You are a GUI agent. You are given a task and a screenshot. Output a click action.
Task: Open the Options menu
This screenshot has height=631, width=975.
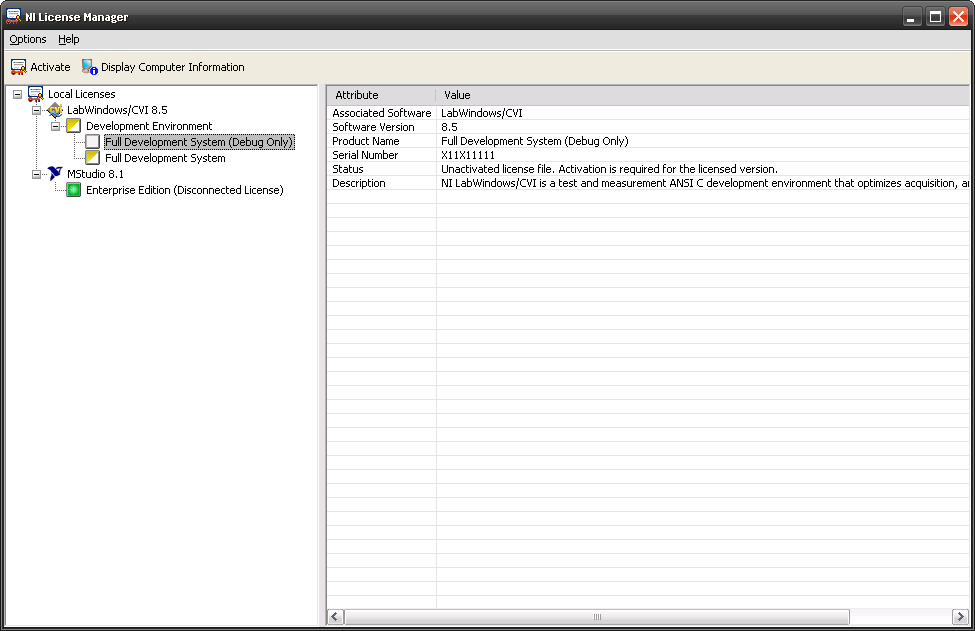click(x=28, y=39)
